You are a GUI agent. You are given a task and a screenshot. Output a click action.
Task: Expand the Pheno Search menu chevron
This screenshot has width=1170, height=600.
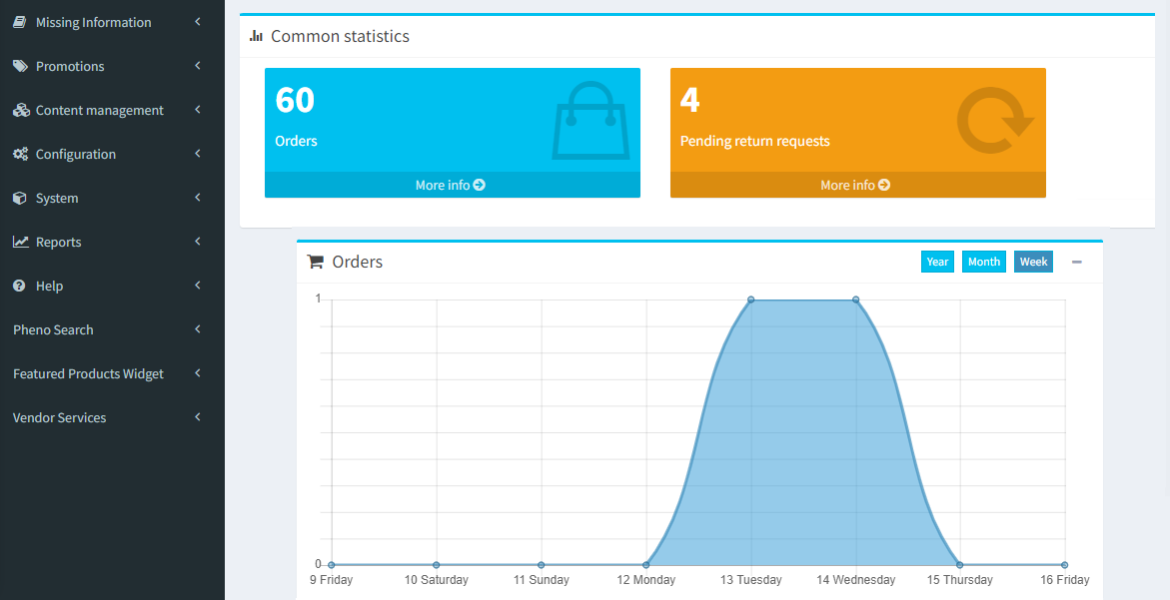(x=198, y=330)
